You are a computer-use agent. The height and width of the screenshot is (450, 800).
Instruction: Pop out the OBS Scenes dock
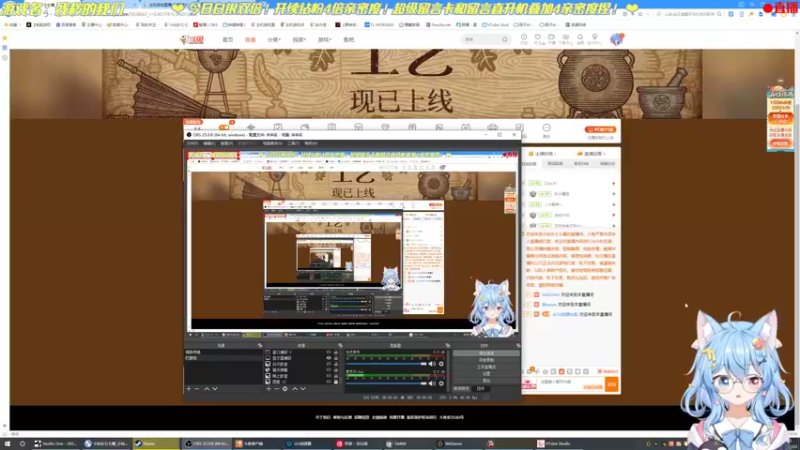pos(260,345)
